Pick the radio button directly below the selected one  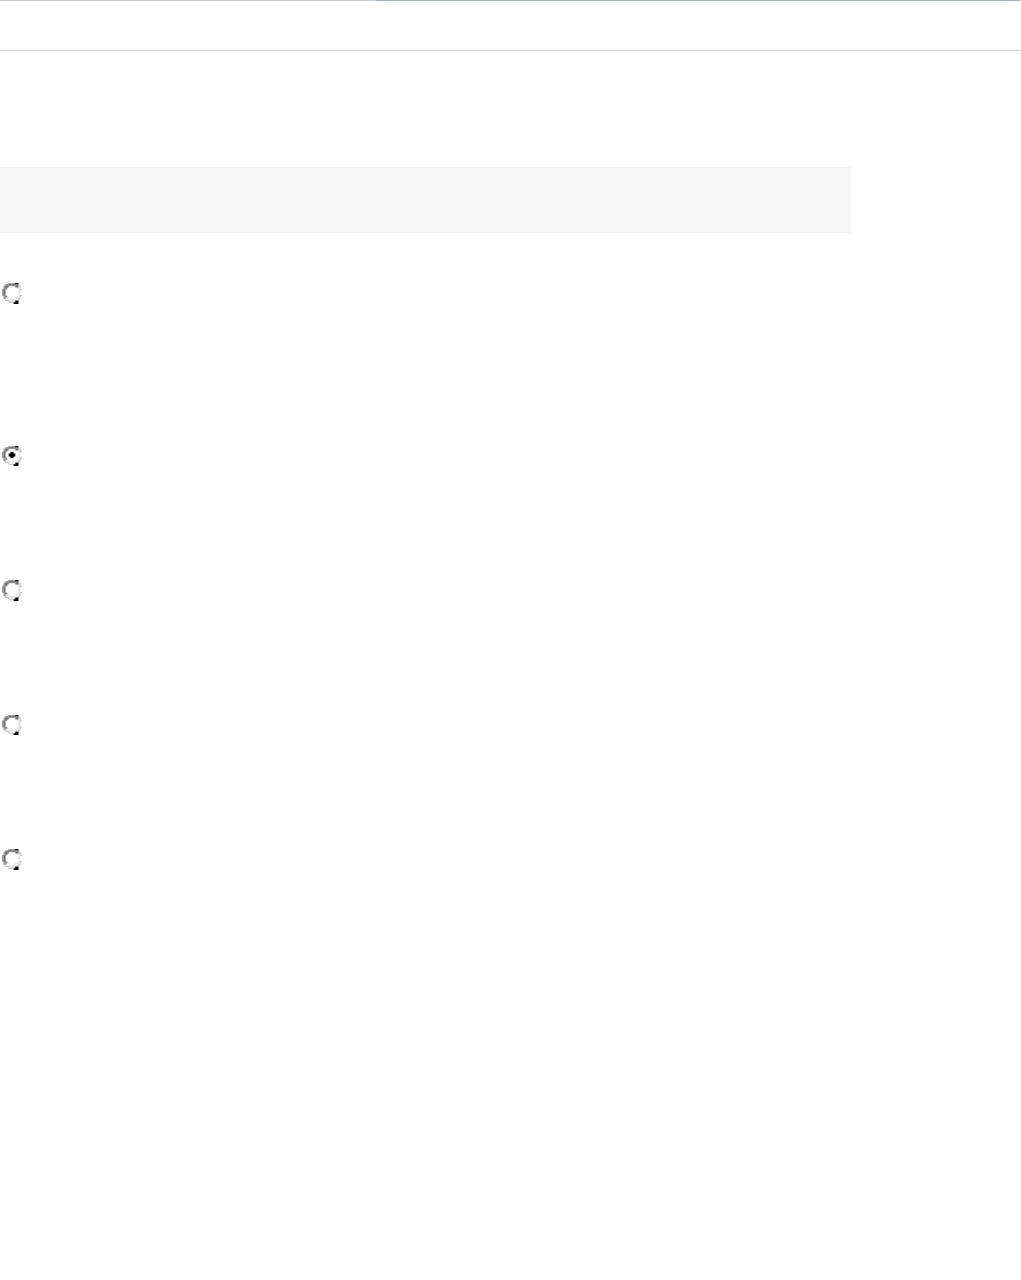pyautogui.click(x=13, y=591)
